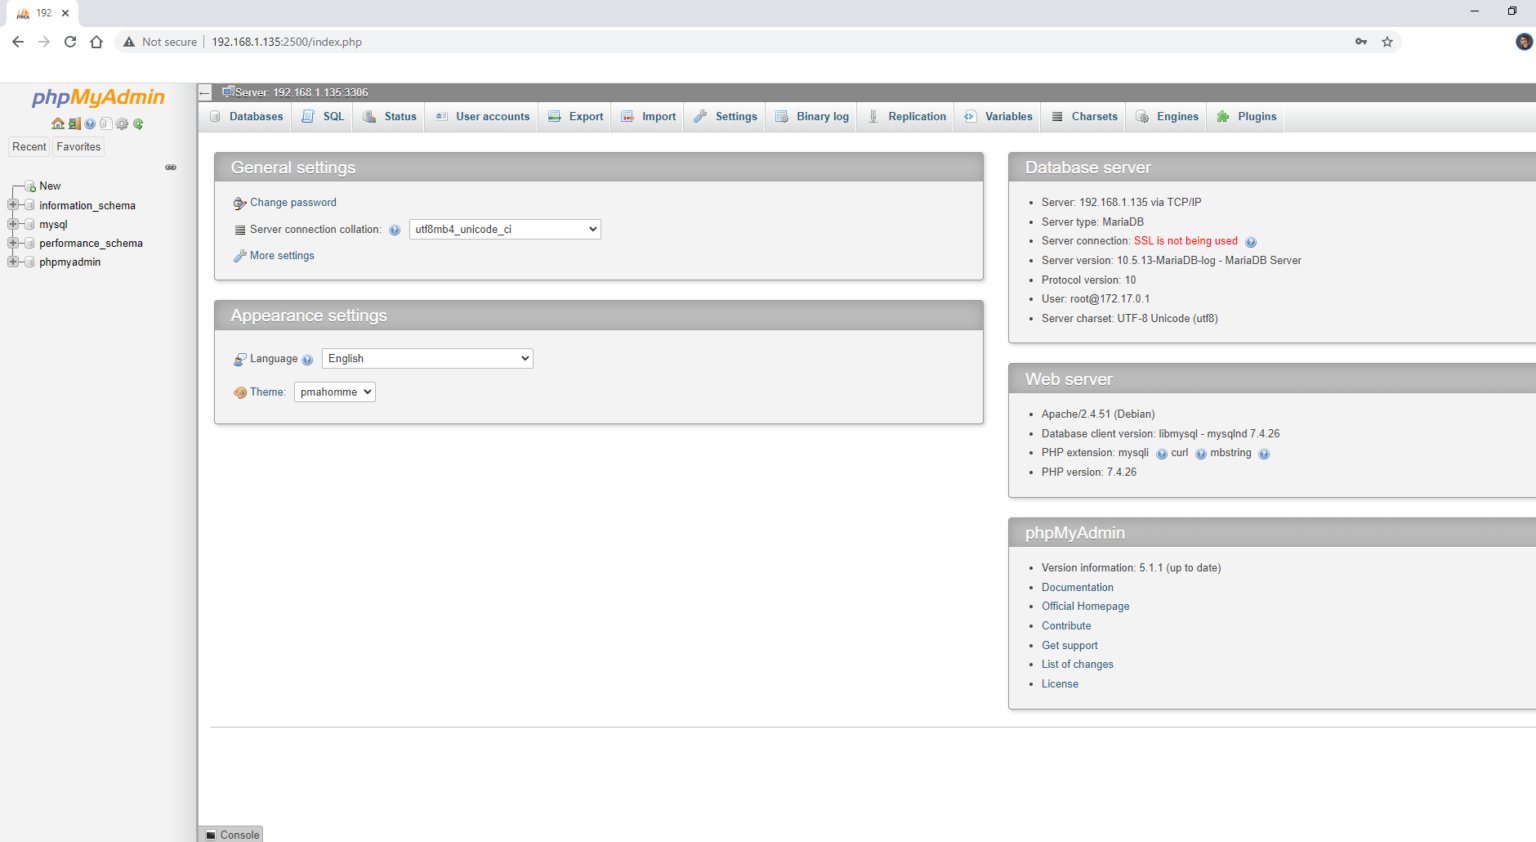Expand the performance_schema node
The width and height of the screenshot is (1536, 842).
[x=12, y=242]
